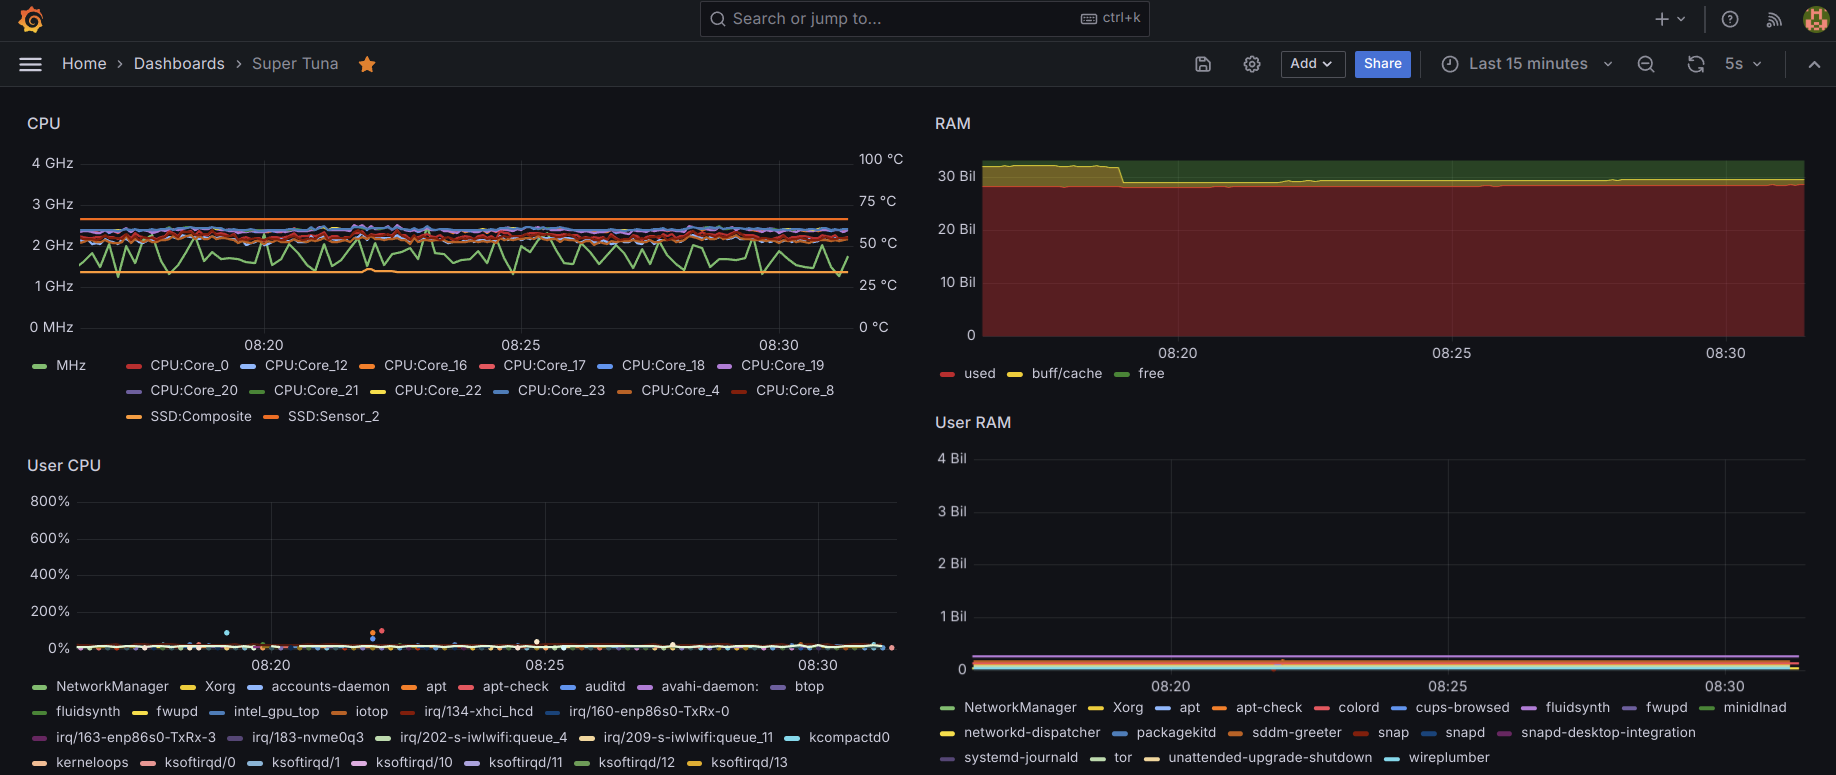The width and height of the screenshot is (1836, 775).
Task: Click the Share button
Action: coord(1382,64)
